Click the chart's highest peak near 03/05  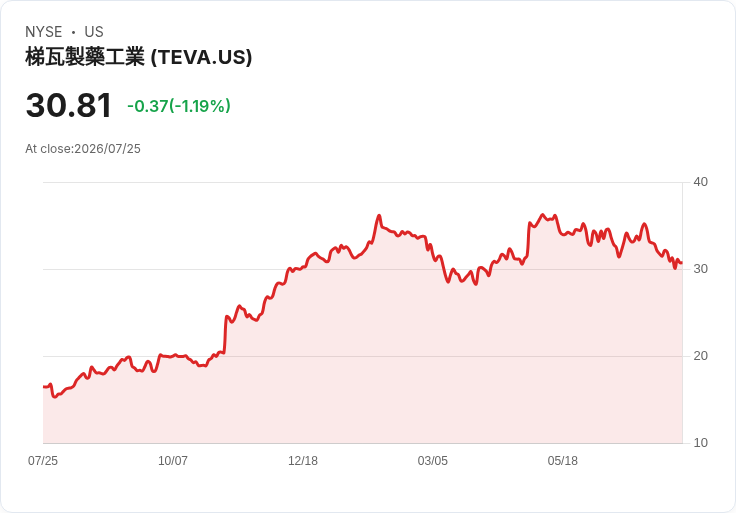[x=379, y=215]
